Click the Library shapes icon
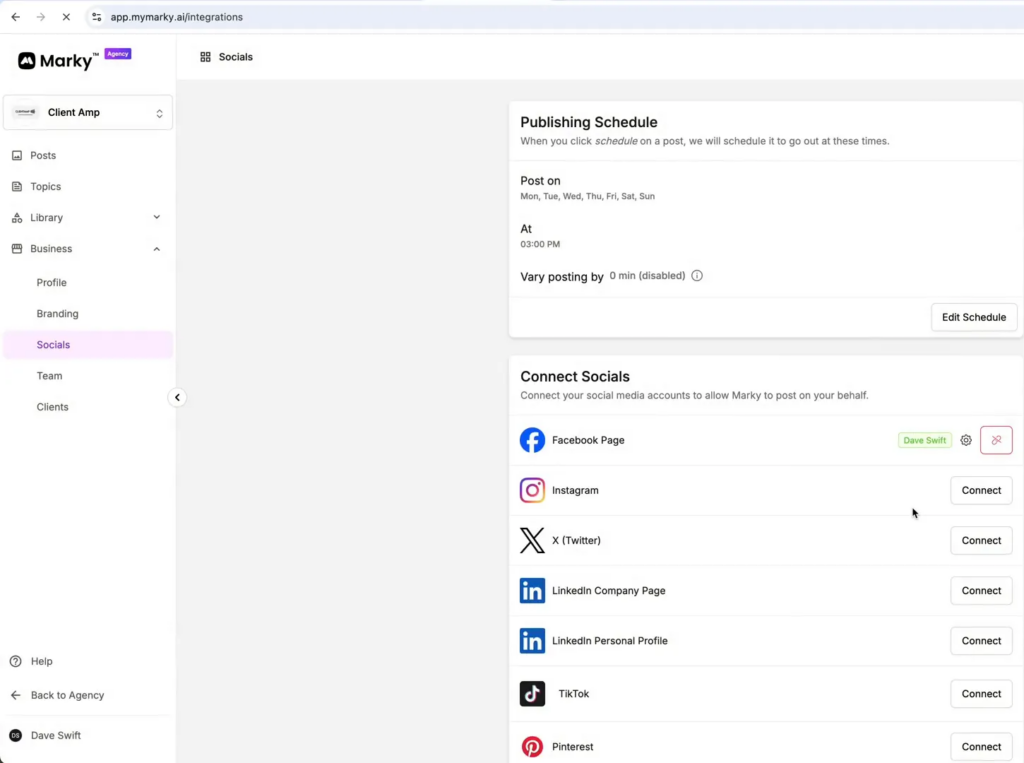The height and width of the screenshot is (763, 1024). pos(17,218)
